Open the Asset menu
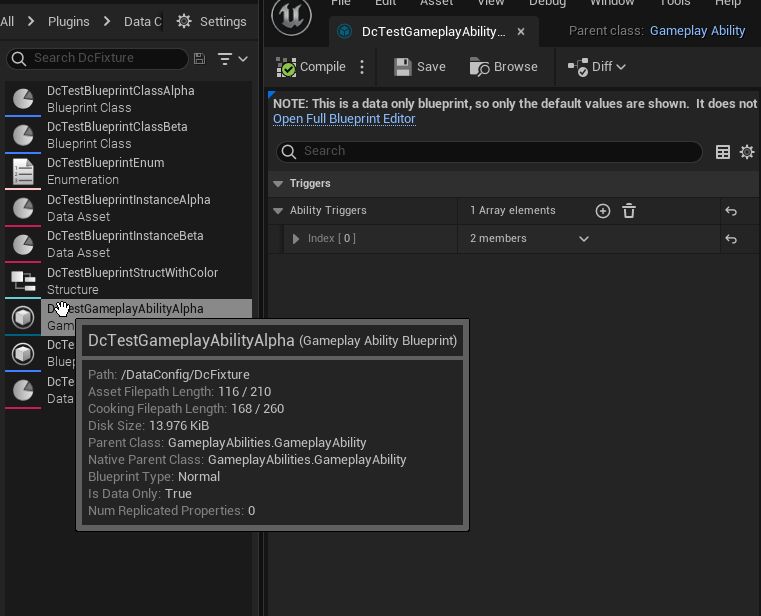Viewport: 761px width, 616px height. coord(436,3)
